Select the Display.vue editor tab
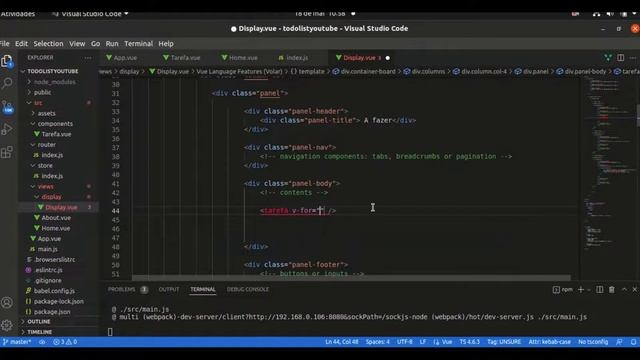 click(x=359, y=58)
